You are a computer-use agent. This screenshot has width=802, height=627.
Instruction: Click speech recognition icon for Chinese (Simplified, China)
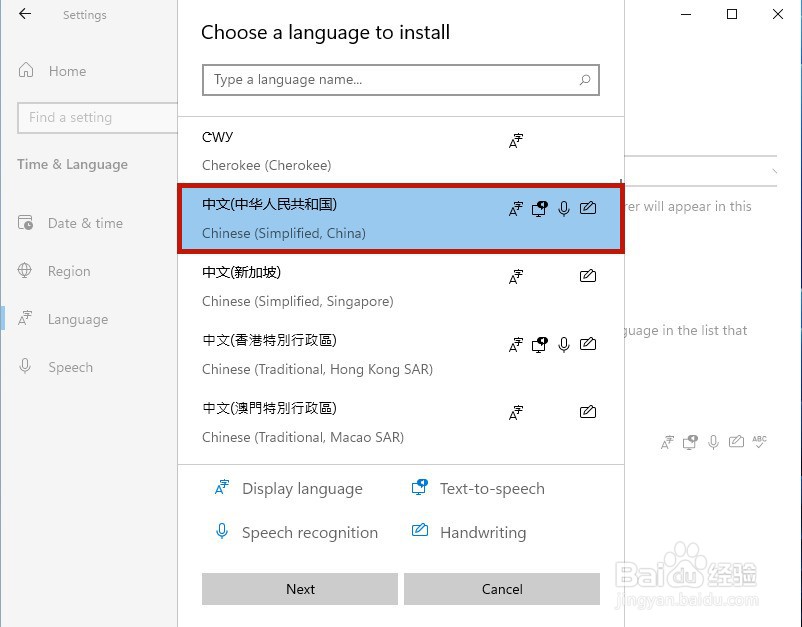coord(564,209)
